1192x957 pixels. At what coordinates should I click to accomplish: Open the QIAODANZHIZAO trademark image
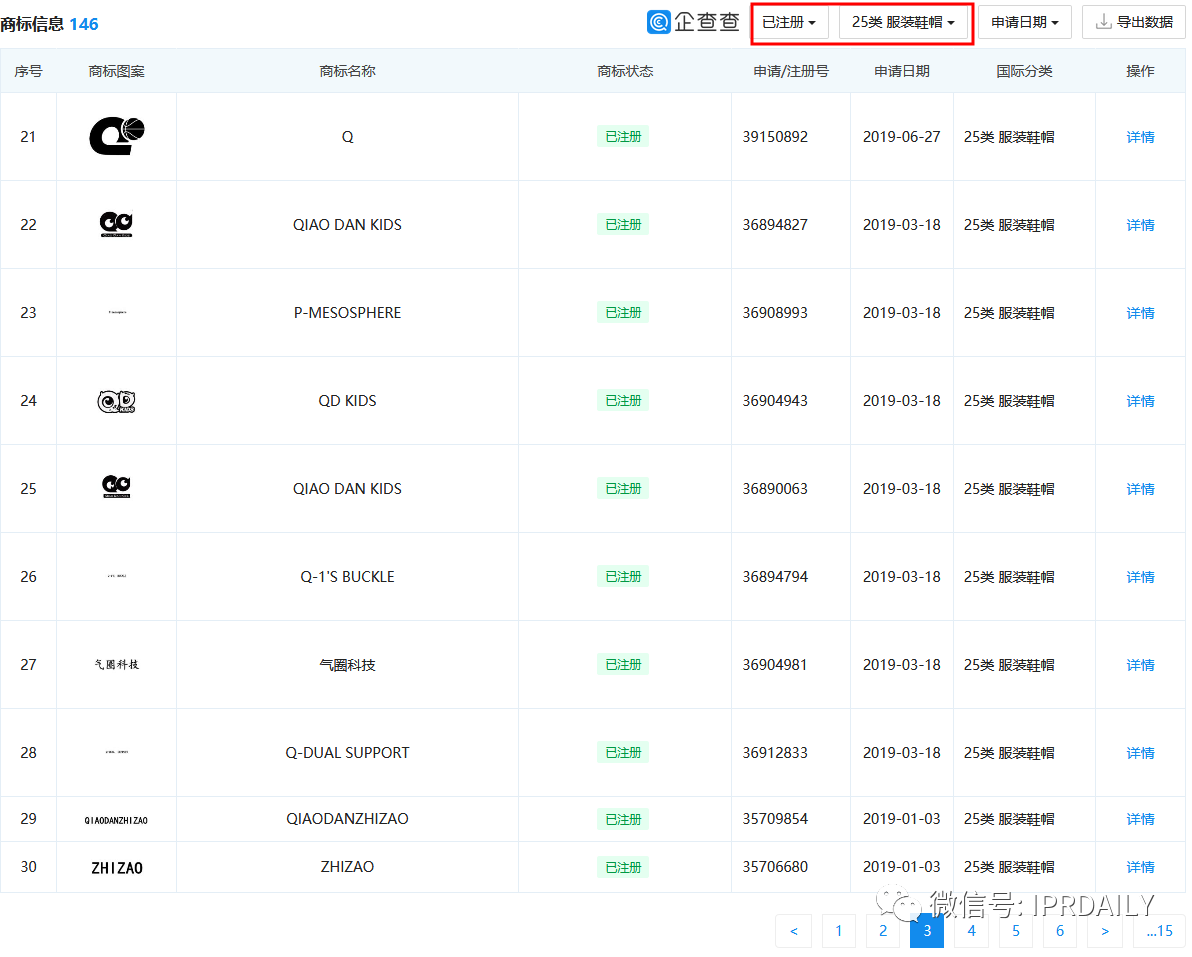click(116, 820)
